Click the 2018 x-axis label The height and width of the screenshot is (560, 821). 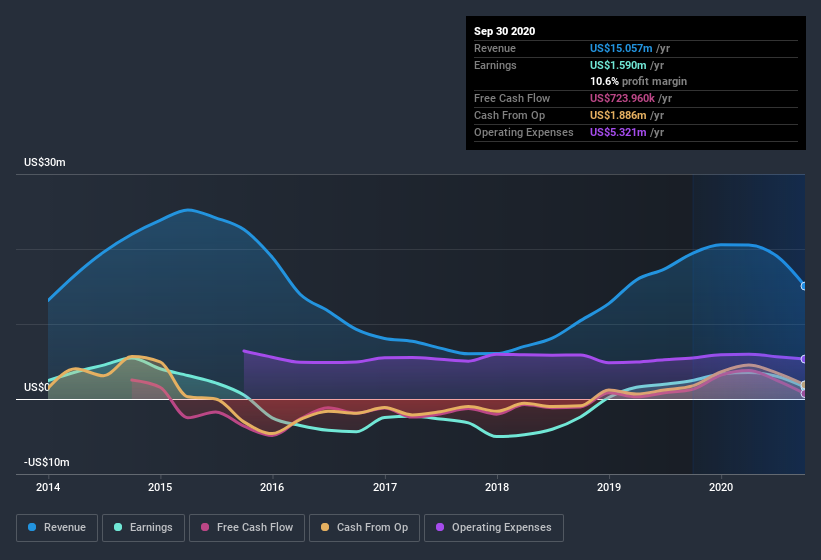coord(497,487)
